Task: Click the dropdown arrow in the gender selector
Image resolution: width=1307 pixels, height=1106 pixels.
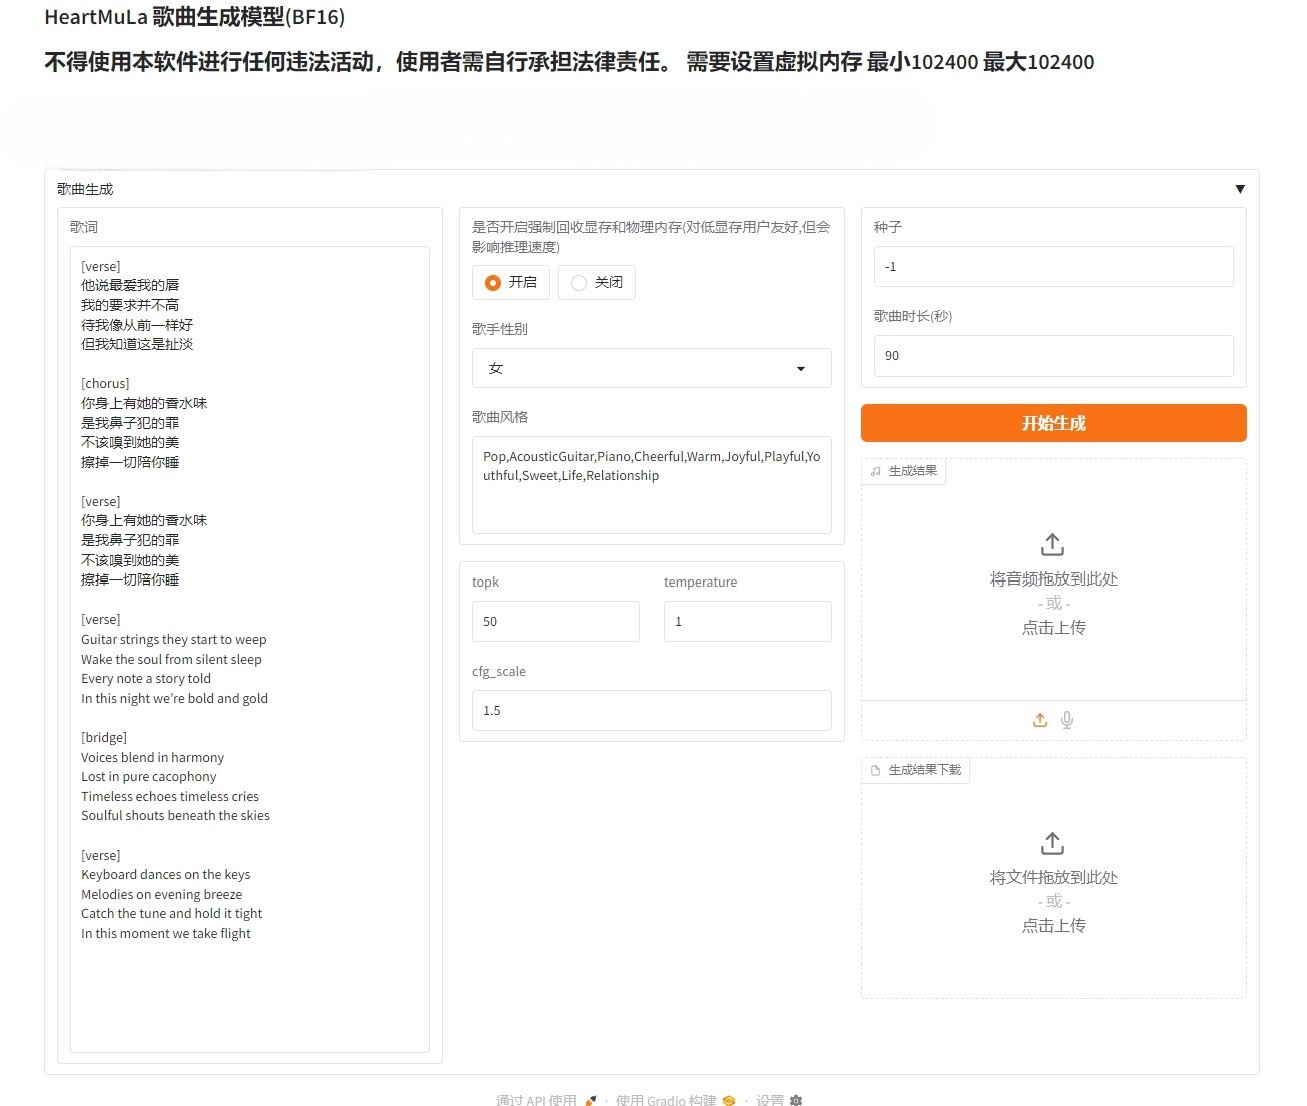Action: coord(800,369)
